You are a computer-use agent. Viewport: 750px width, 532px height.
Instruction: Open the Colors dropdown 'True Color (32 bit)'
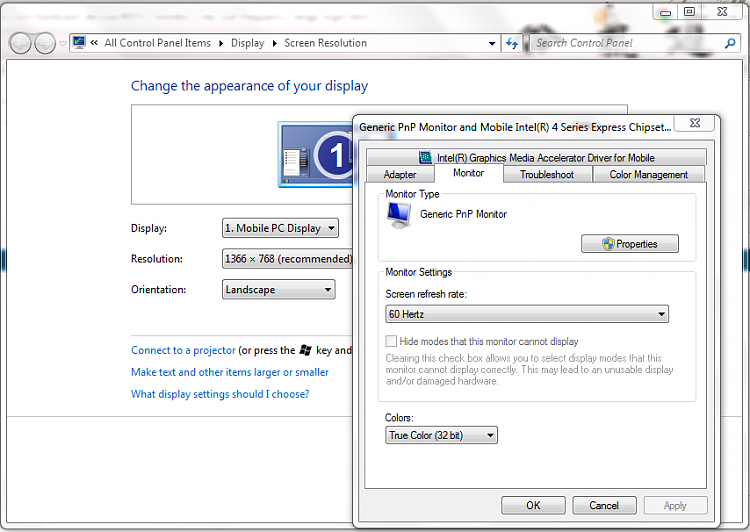pyautogui.click(x=441, y=435)
